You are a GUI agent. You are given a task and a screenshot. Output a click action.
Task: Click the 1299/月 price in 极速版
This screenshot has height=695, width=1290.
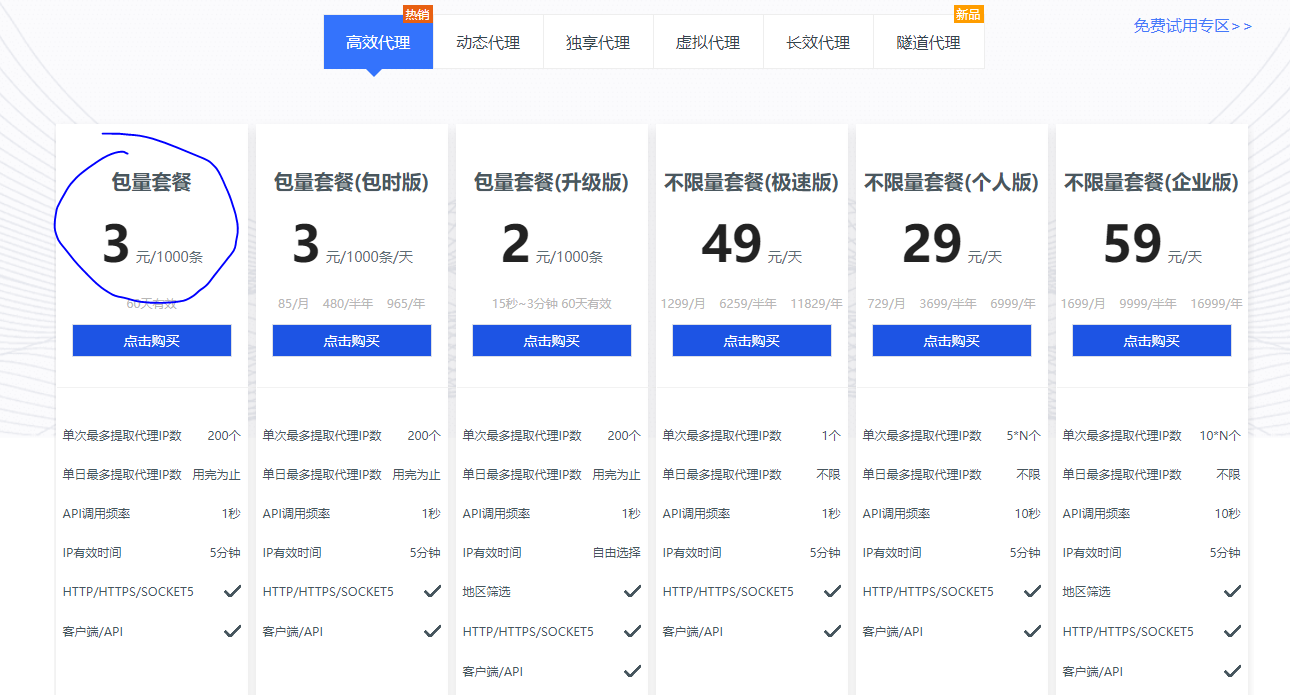click(684, 303)
